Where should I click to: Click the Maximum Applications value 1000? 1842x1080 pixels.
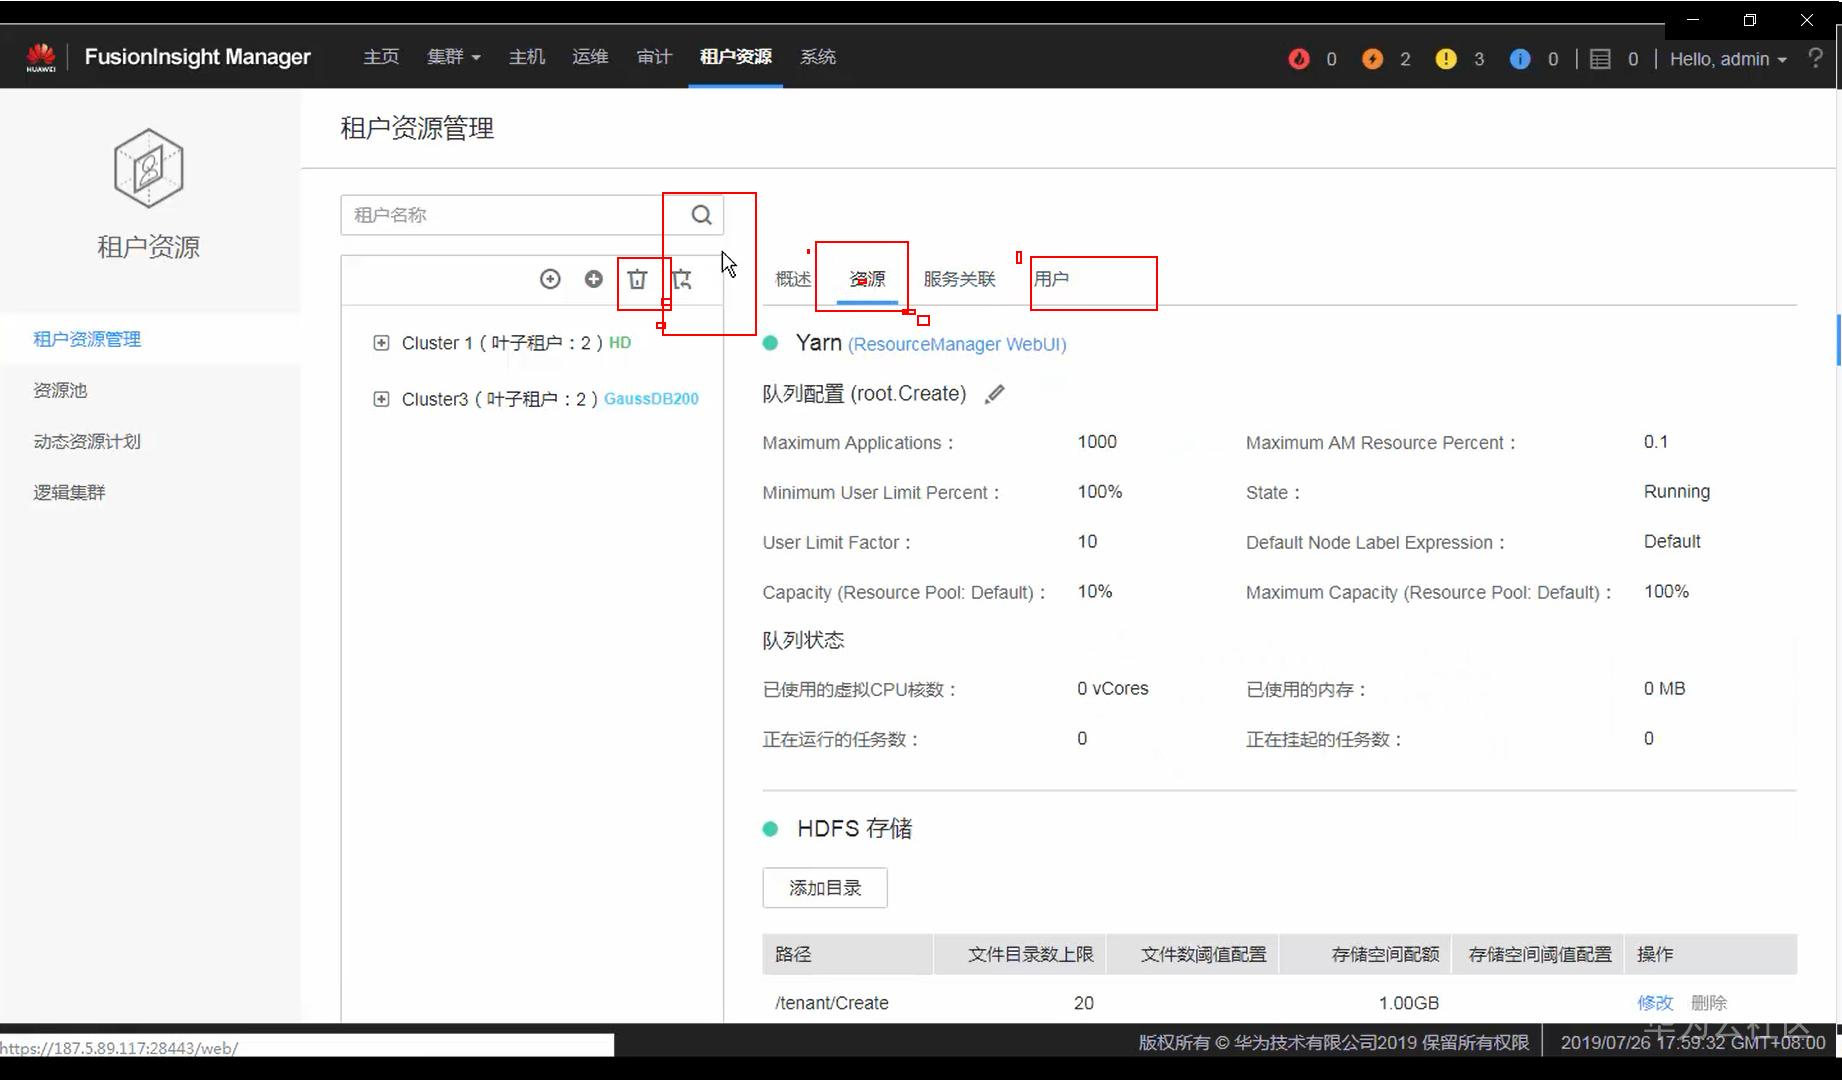1097,442
